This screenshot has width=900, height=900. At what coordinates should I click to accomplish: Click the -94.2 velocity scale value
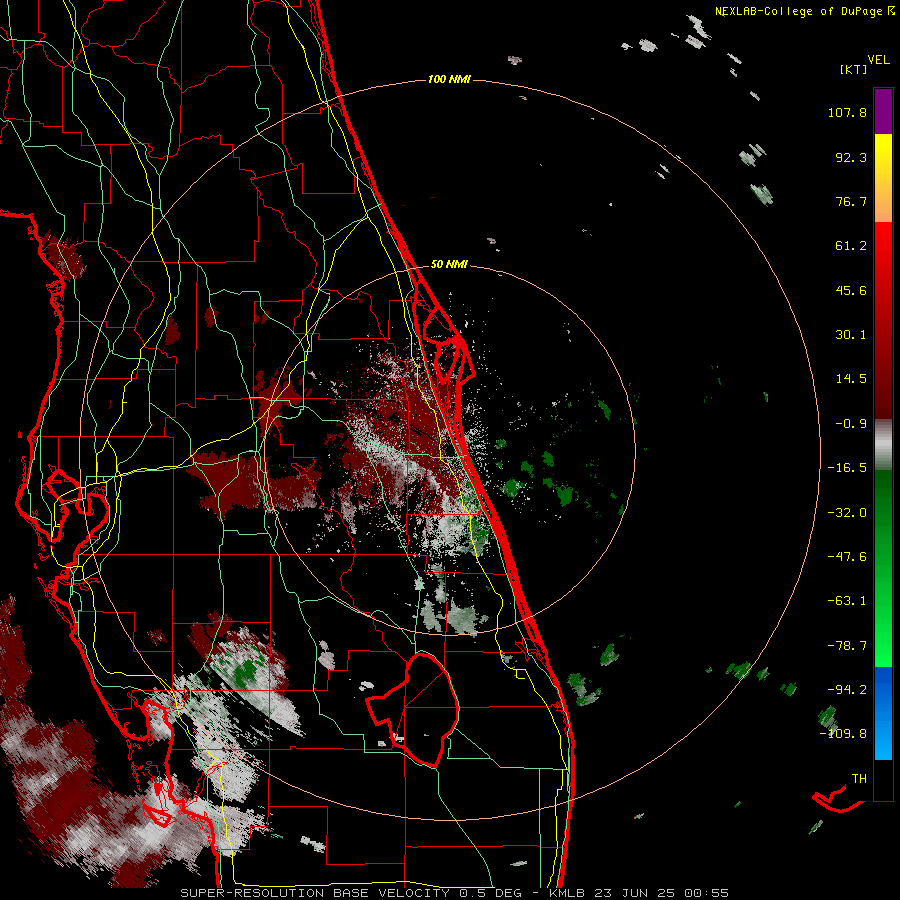tap(847, 690)
